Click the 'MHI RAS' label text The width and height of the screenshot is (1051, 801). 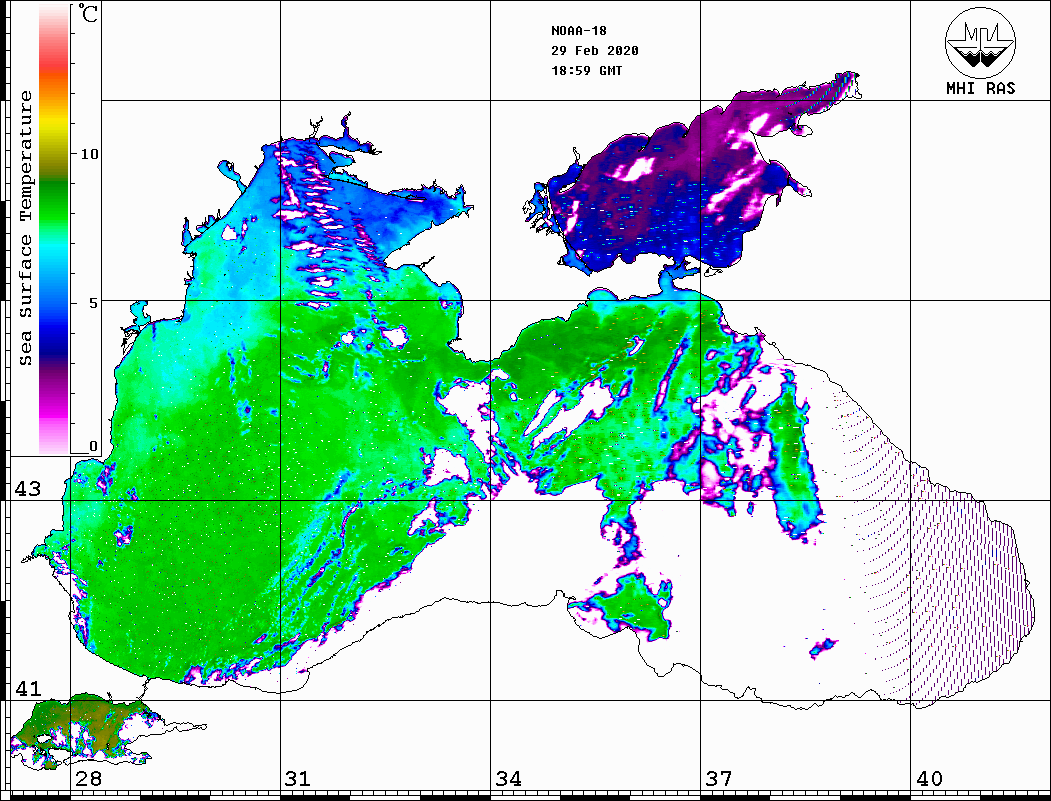[x=981, y=88]
